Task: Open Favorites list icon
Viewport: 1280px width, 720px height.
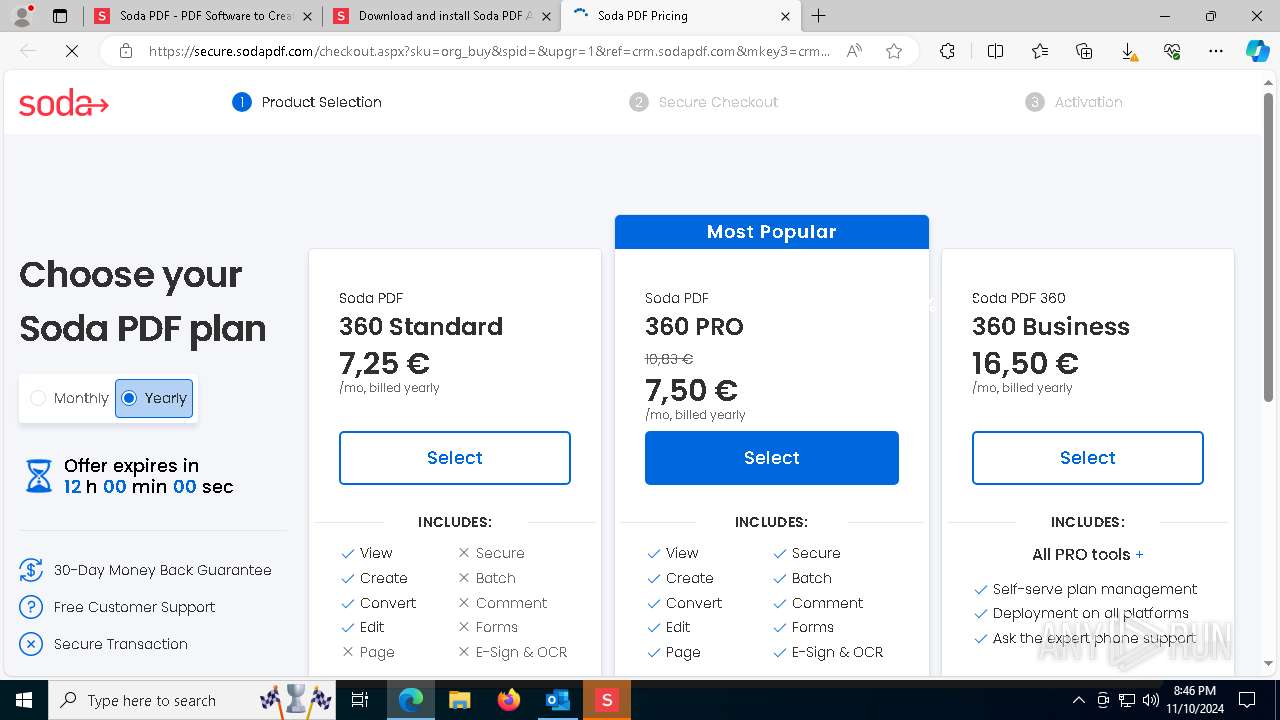Action: point(1040,52)
